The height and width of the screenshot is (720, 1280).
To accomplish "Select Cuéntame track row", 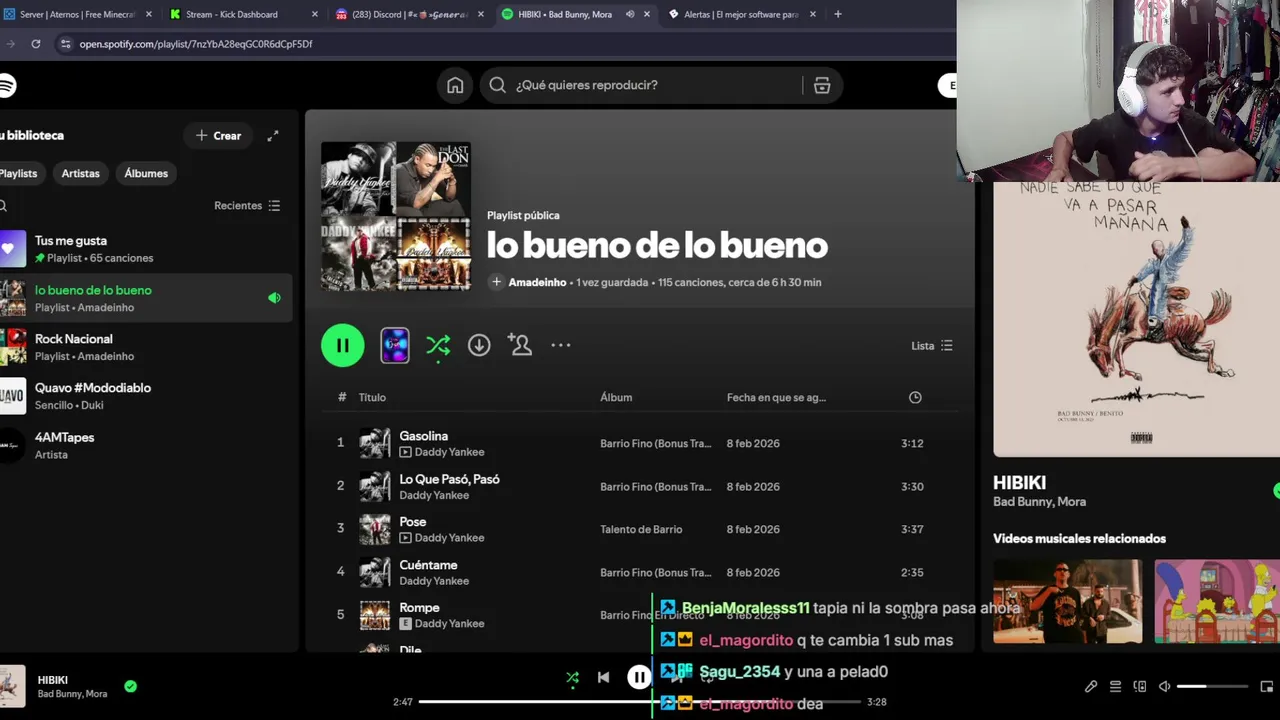I will tap(640, 572).
